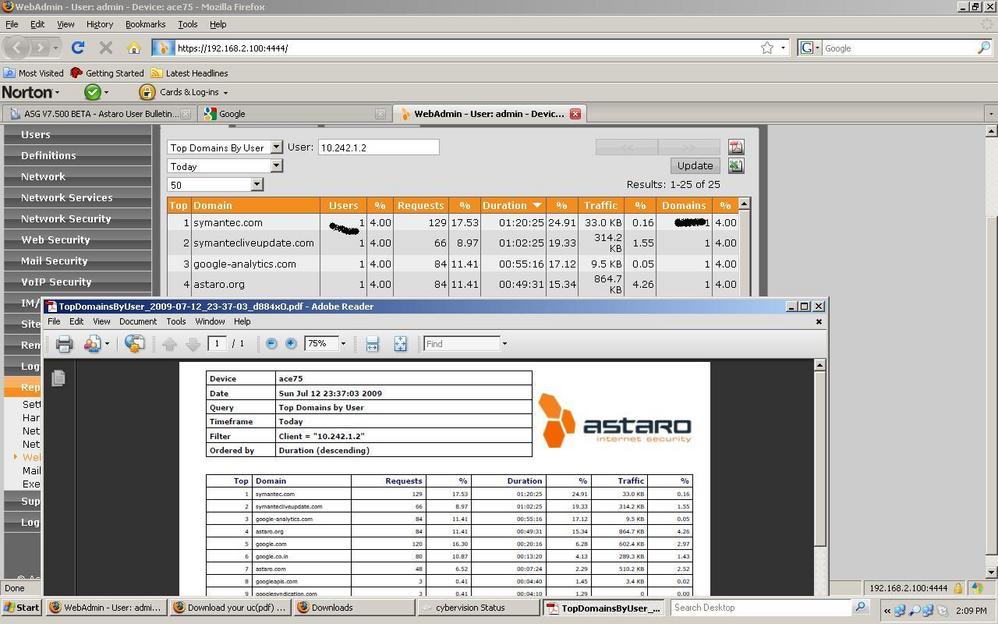Zoom in the PDF with plus icon
The width and height of the screenshot is (998, 624).
291,344
